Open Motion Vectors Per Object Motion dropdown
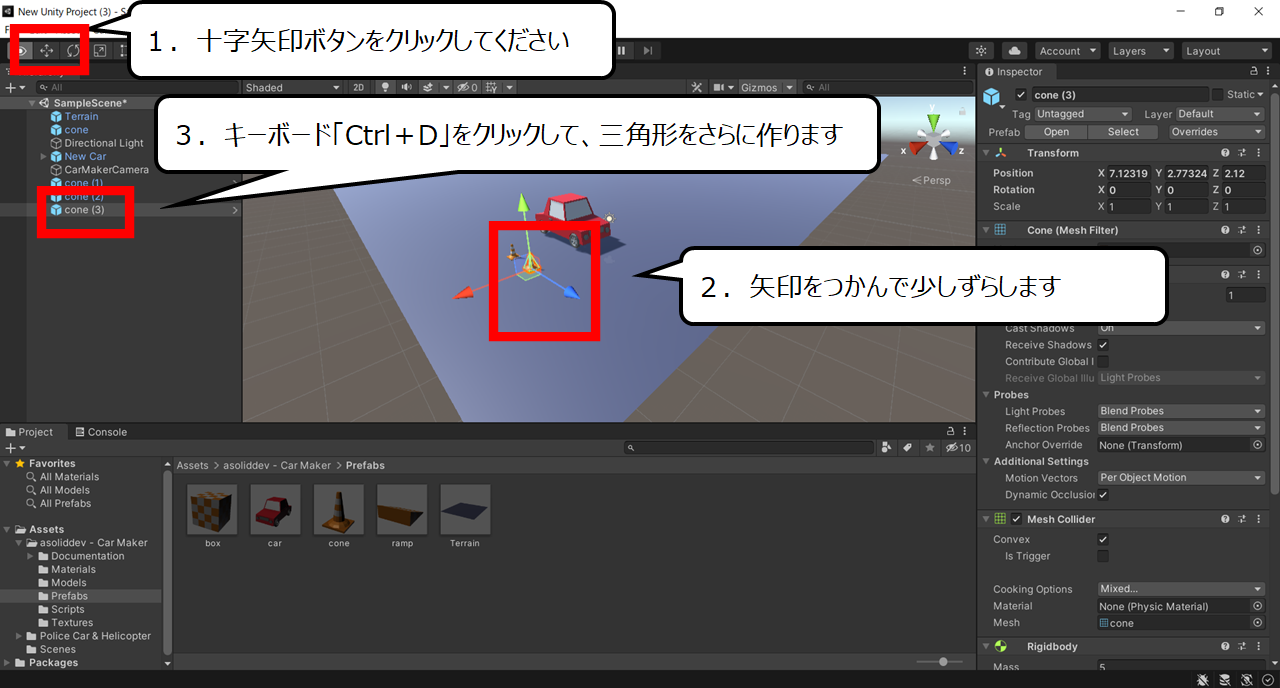 pyautogui.click(x=1181, y=478)
